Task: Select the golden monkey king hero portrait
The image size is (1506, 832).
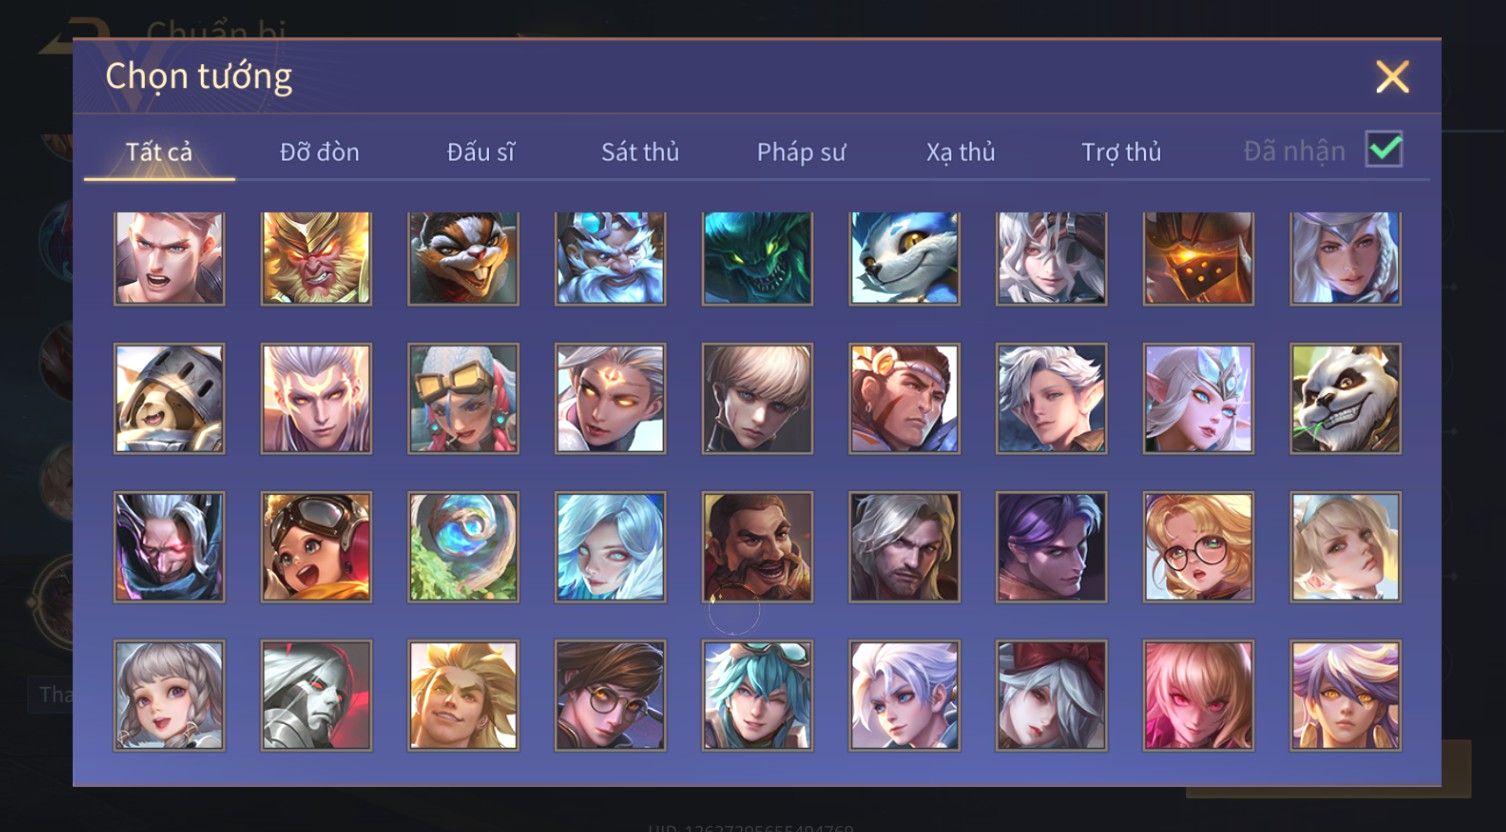Action: 316,258
